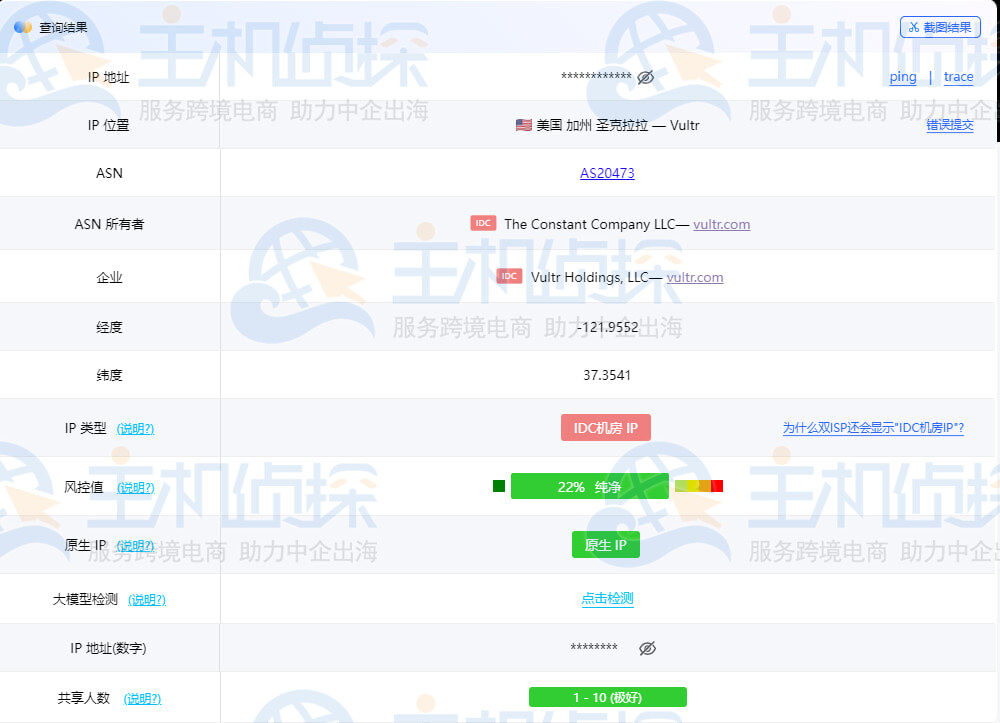Screen dimensions: 1000x723
Task: Open the AS20473 ASN details link
Action: (610, 173)
